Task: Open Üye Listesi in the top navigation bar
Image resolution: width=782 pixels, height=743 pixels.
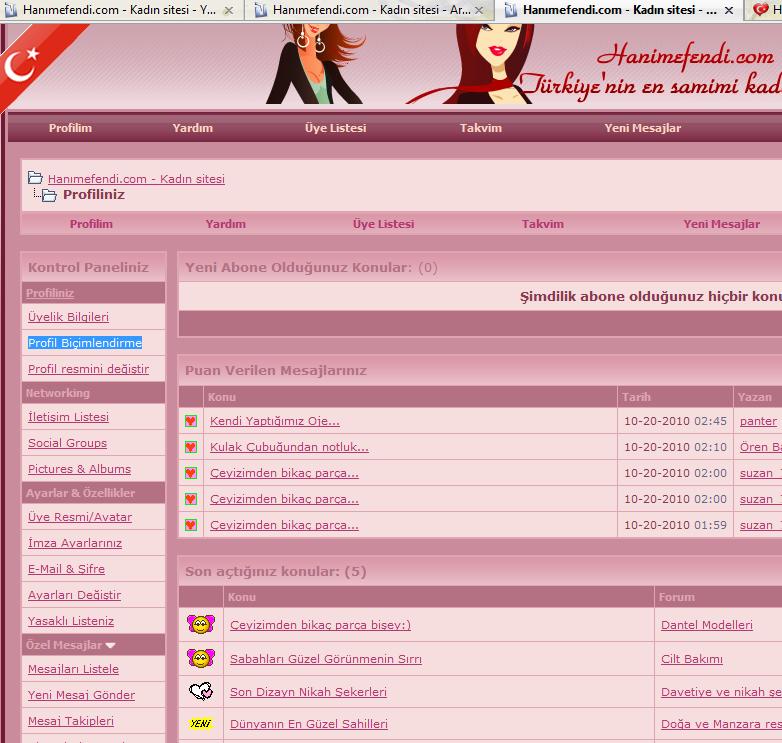Action: click(335, 128)
